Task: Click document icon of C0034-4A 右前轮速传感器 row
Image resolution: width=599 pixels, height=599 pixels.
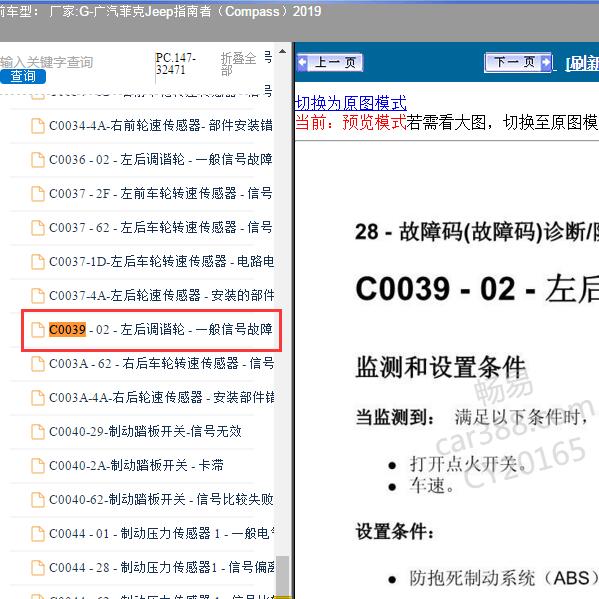Action: [37, 126]
